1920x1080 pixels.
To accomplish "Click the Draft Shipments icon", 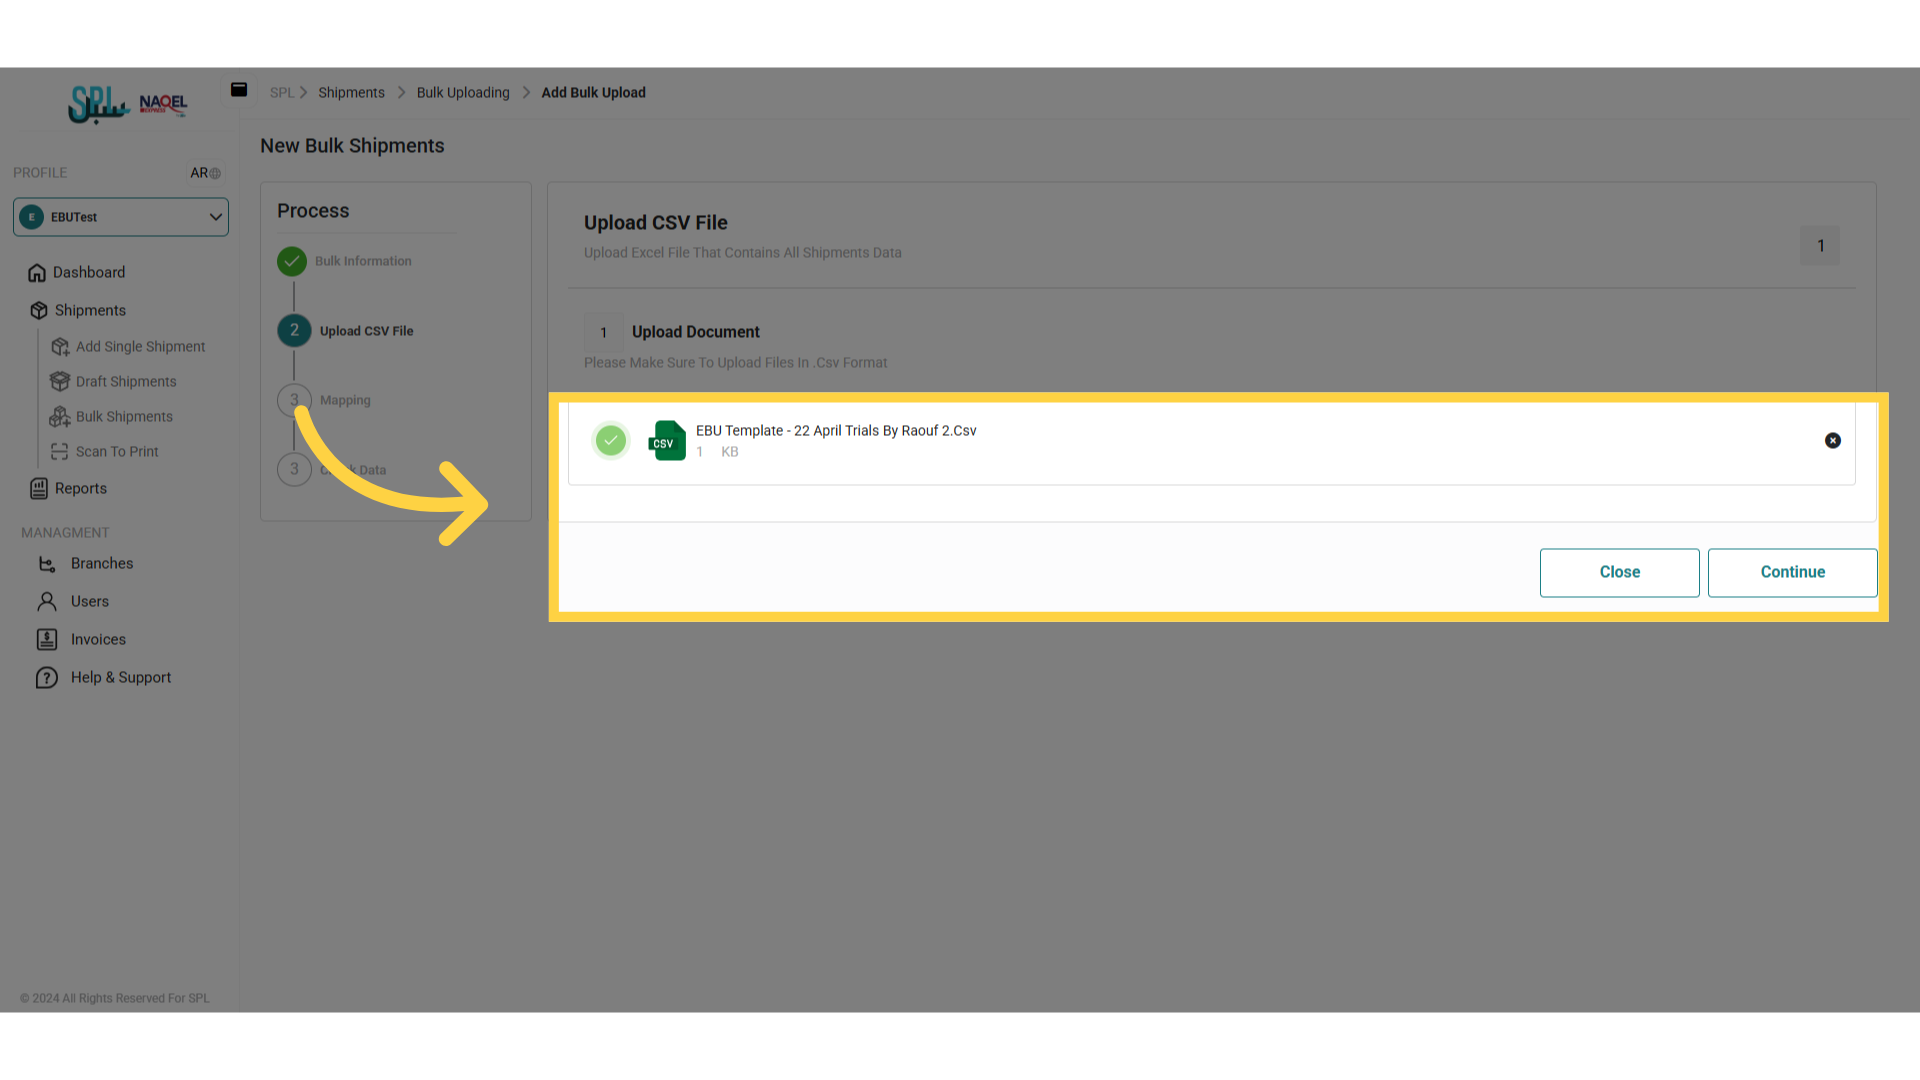I will [x=60, y=382].
